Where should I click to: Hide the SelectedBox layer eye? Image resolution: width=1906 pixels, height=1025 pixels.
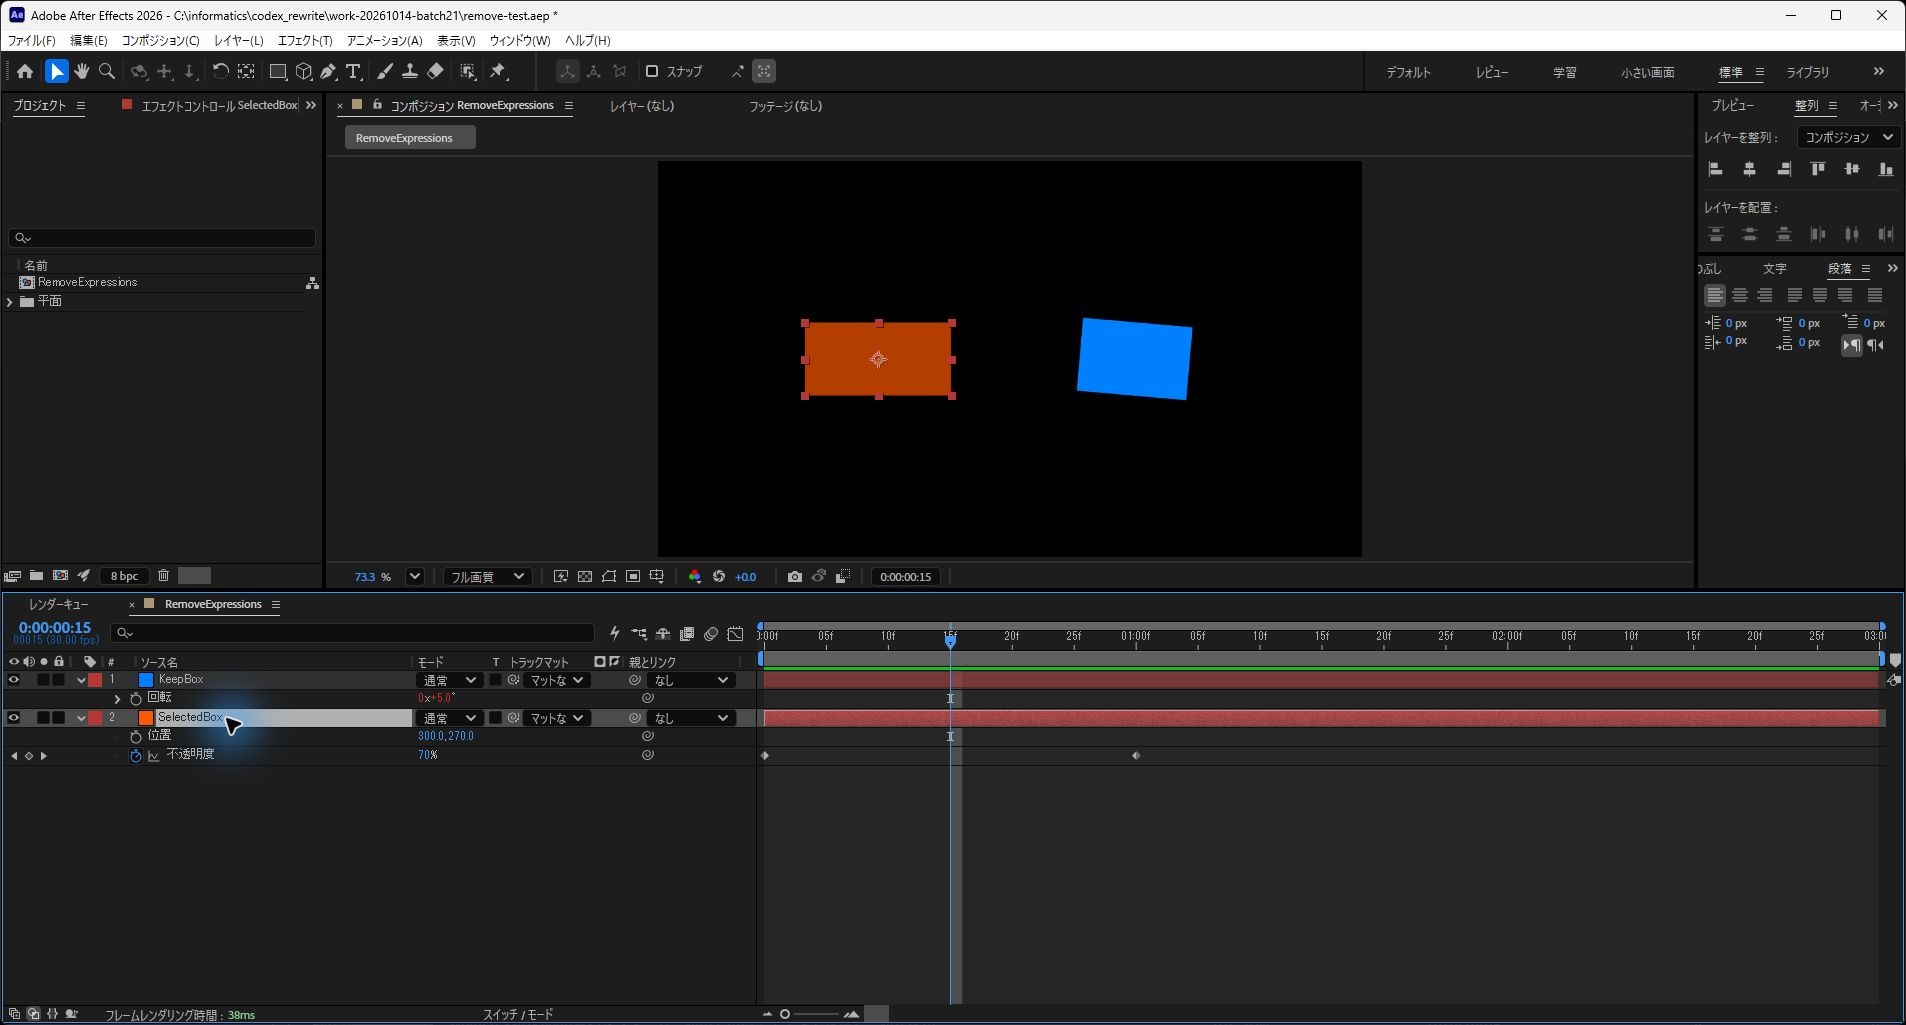[x=14, y=718]
